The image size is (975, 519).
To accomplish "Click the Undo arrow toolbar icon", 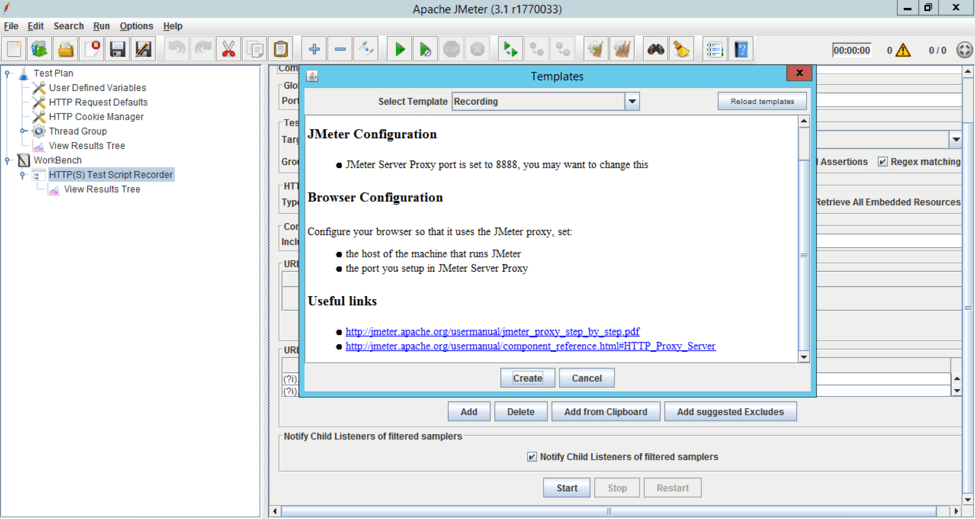I will pos(177,49).
